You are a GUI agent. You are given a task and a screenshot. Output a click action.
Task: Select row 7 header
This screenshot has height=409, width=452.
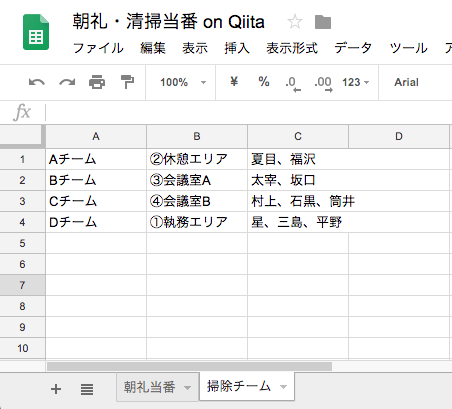tap(22, 285)
